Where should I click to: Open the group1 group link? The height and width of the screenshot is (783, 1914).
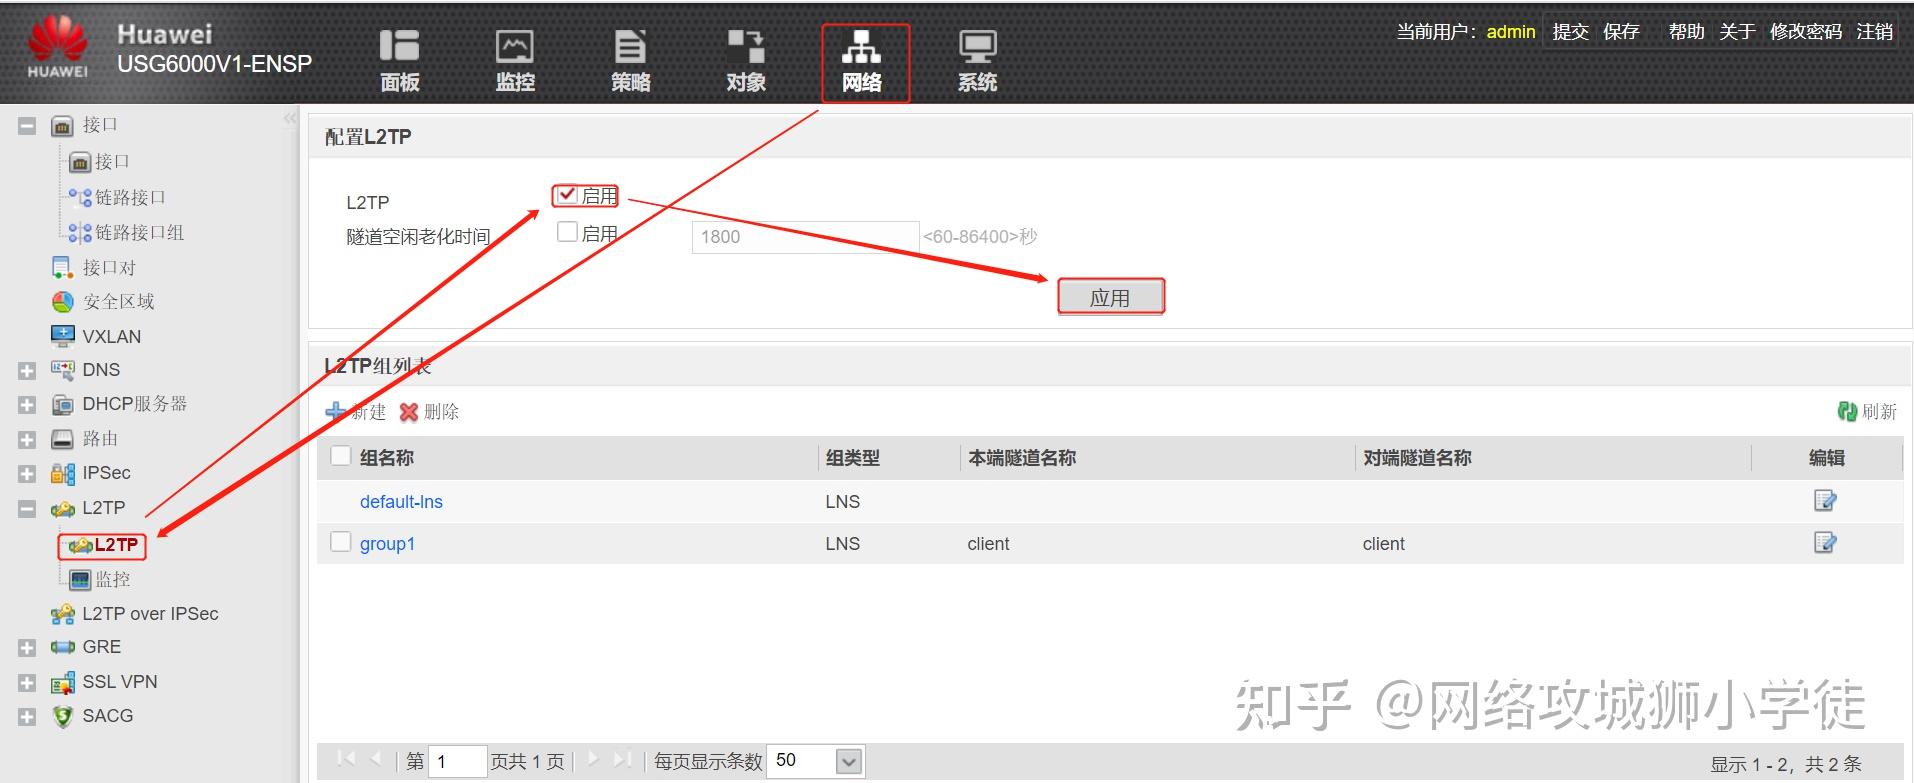click(x=387, y=544)
